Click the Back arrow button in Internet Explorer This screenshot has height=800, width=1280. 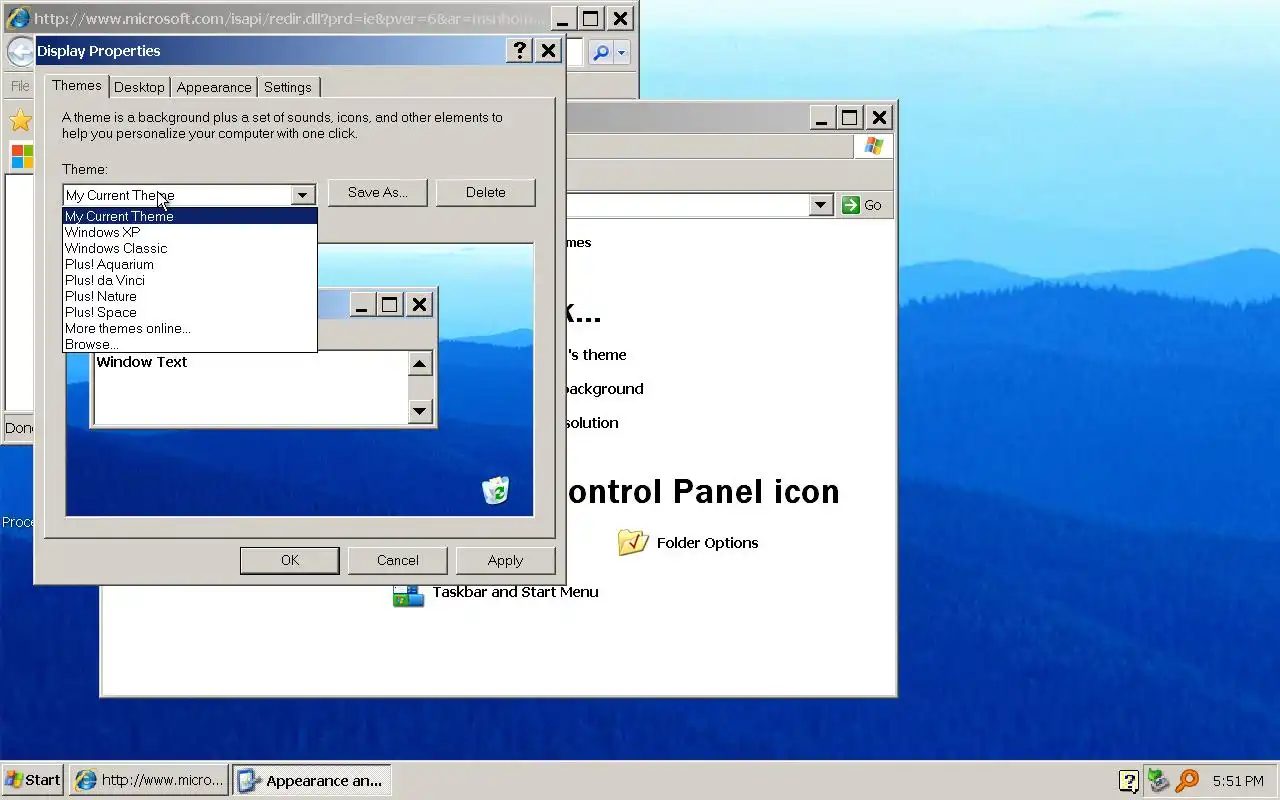(20, 52)
